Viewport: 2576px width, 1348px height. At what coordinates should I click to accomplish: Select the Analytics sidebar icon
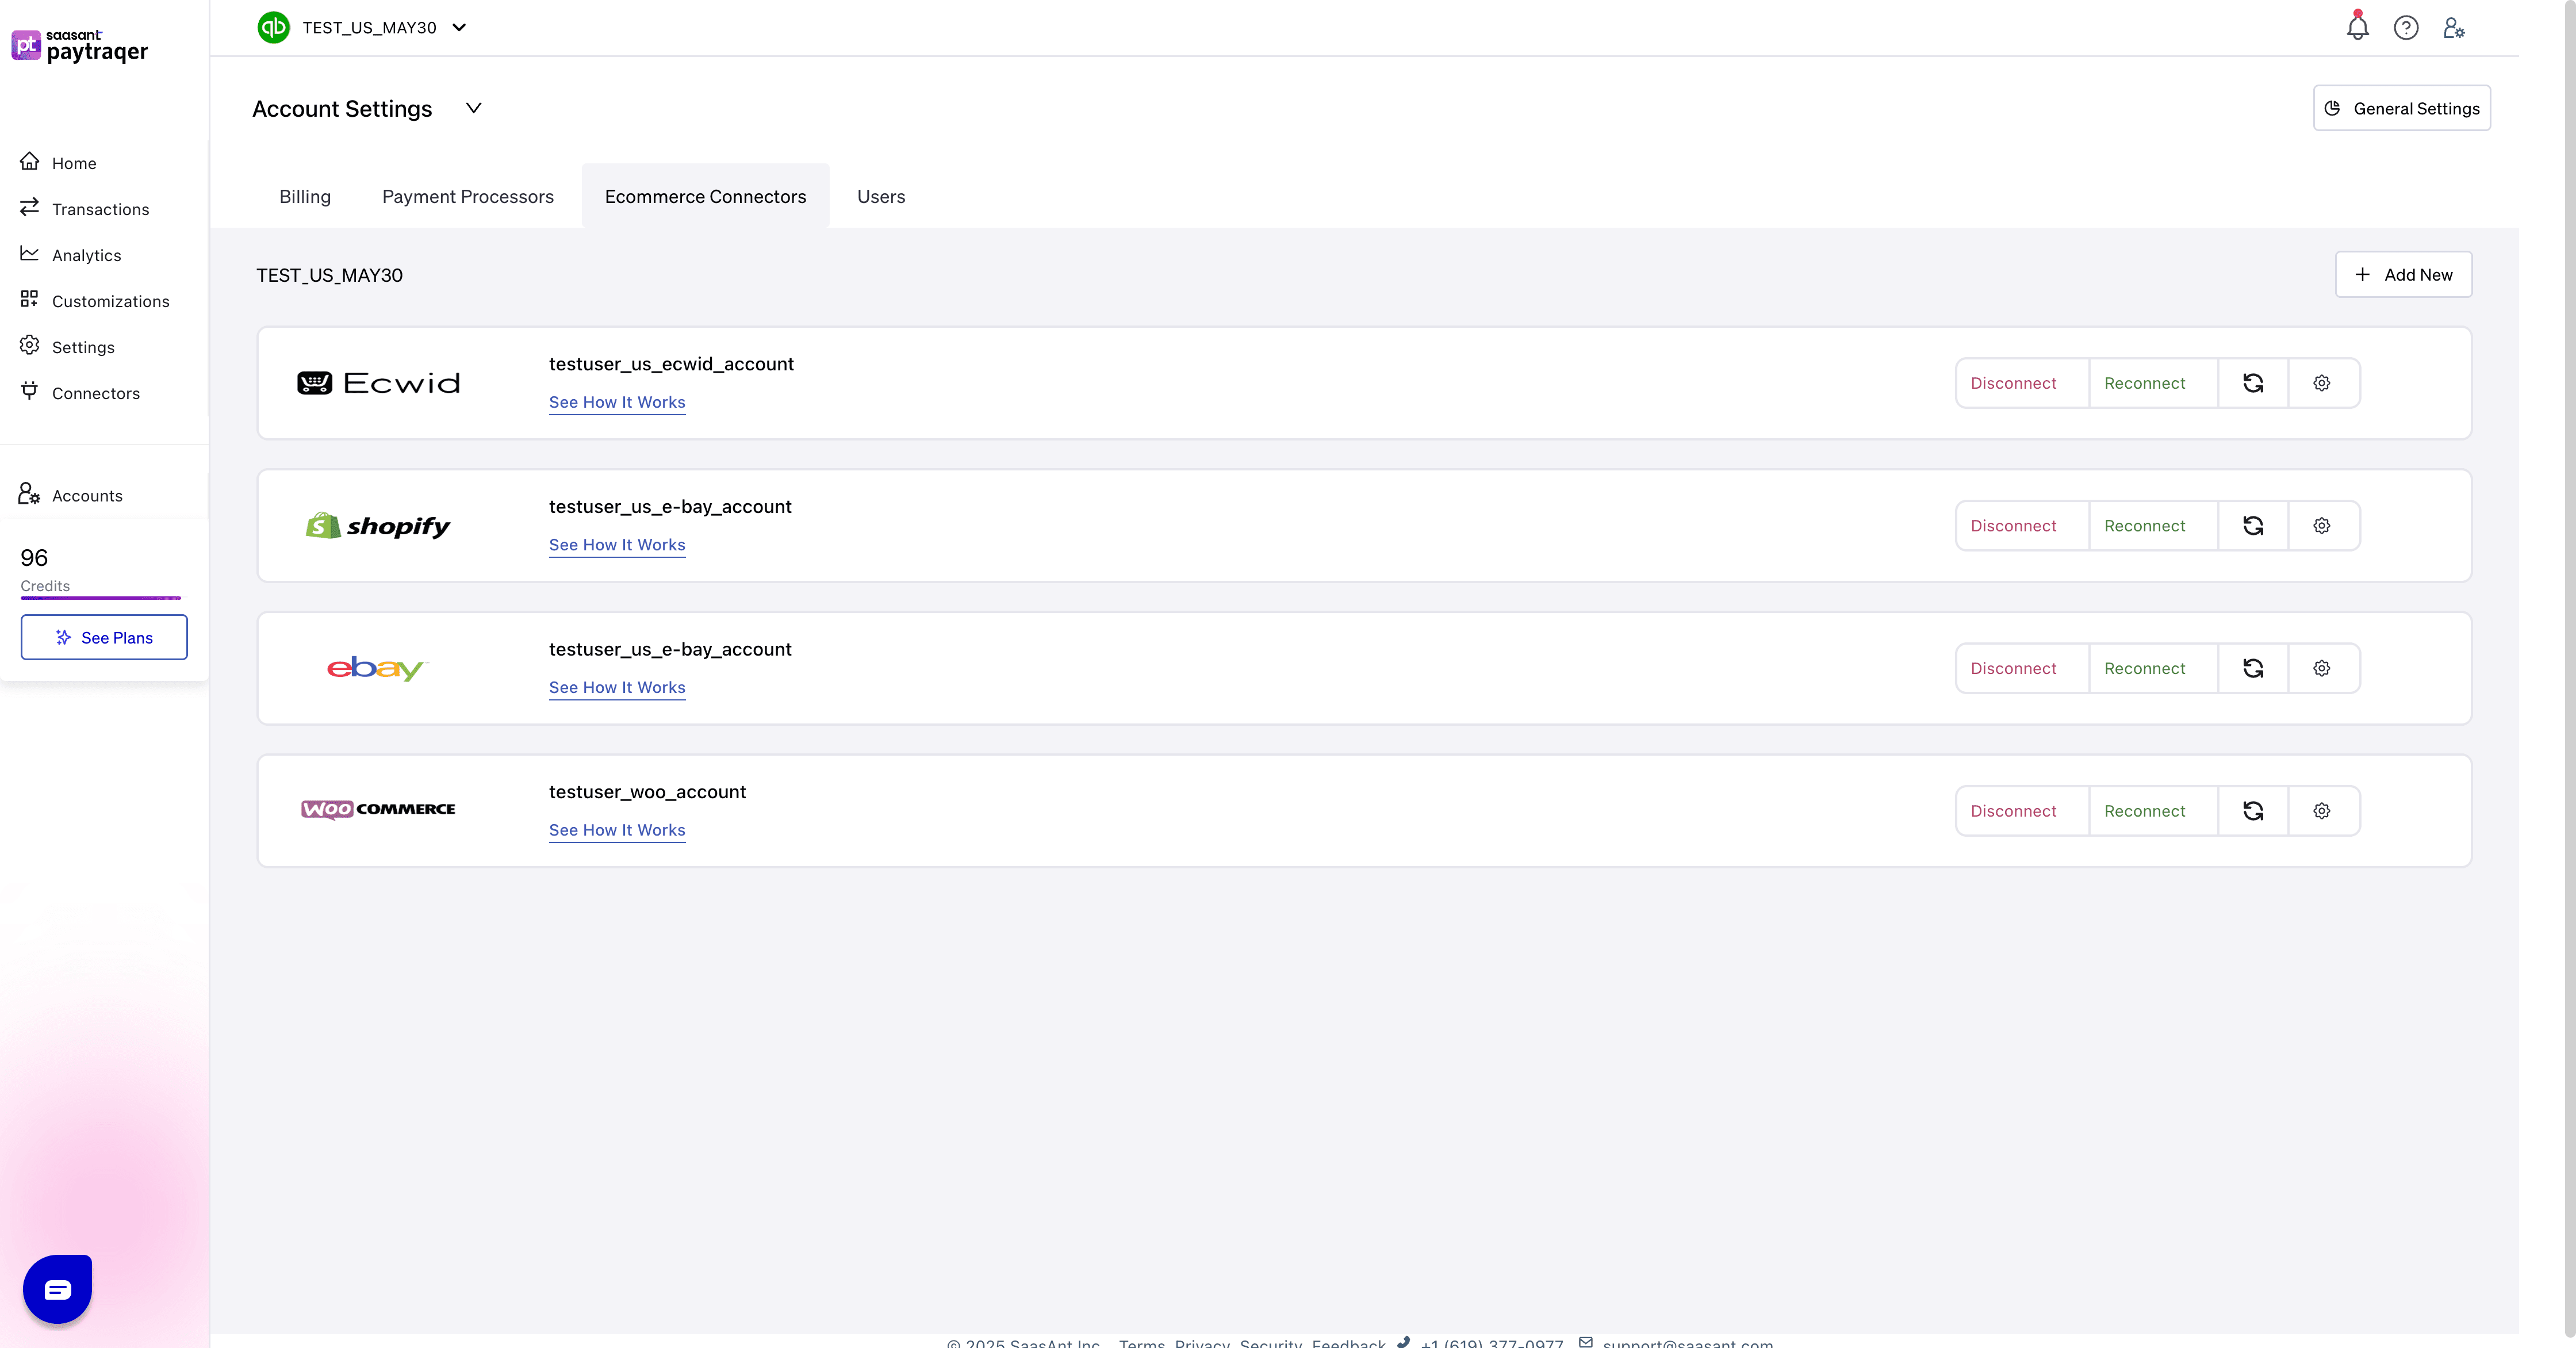tap(30, 254)
